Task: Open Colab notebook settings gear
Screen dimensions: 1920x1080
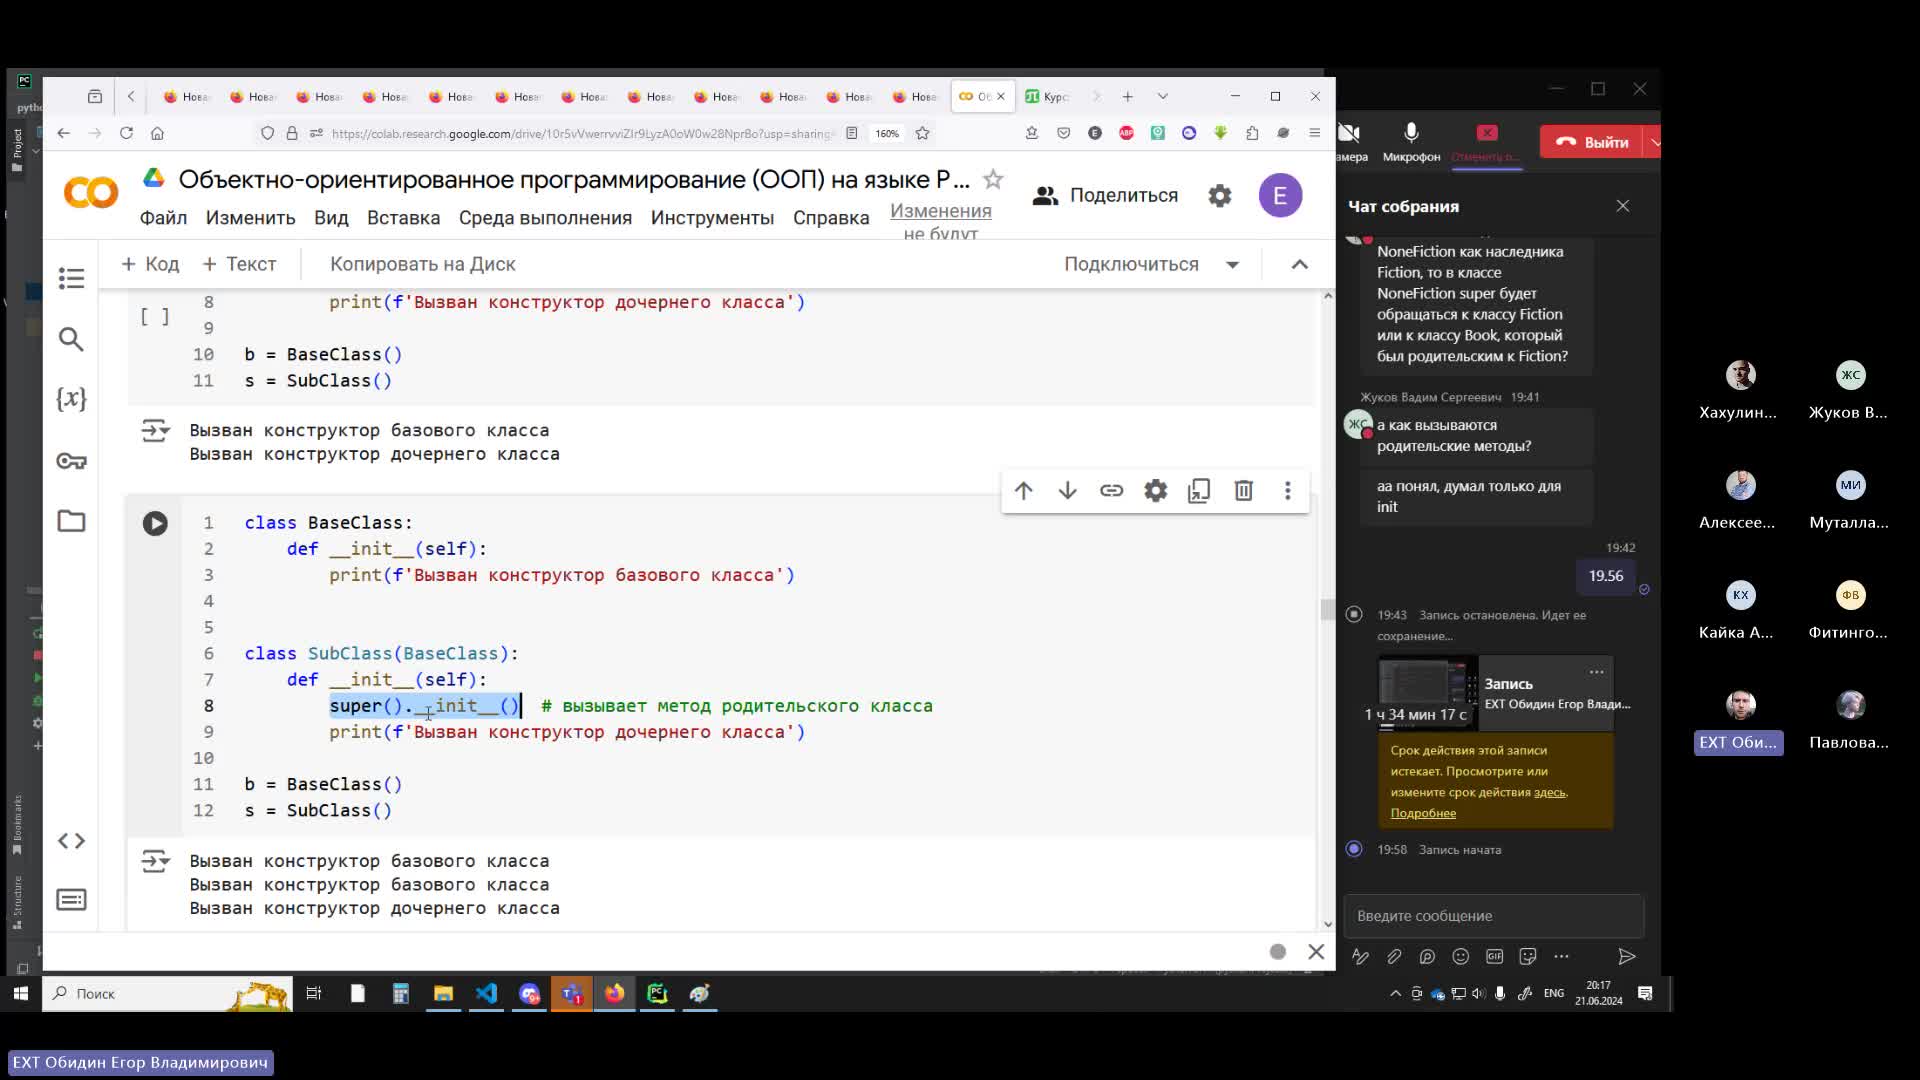Action: (x=1219, y=196)
